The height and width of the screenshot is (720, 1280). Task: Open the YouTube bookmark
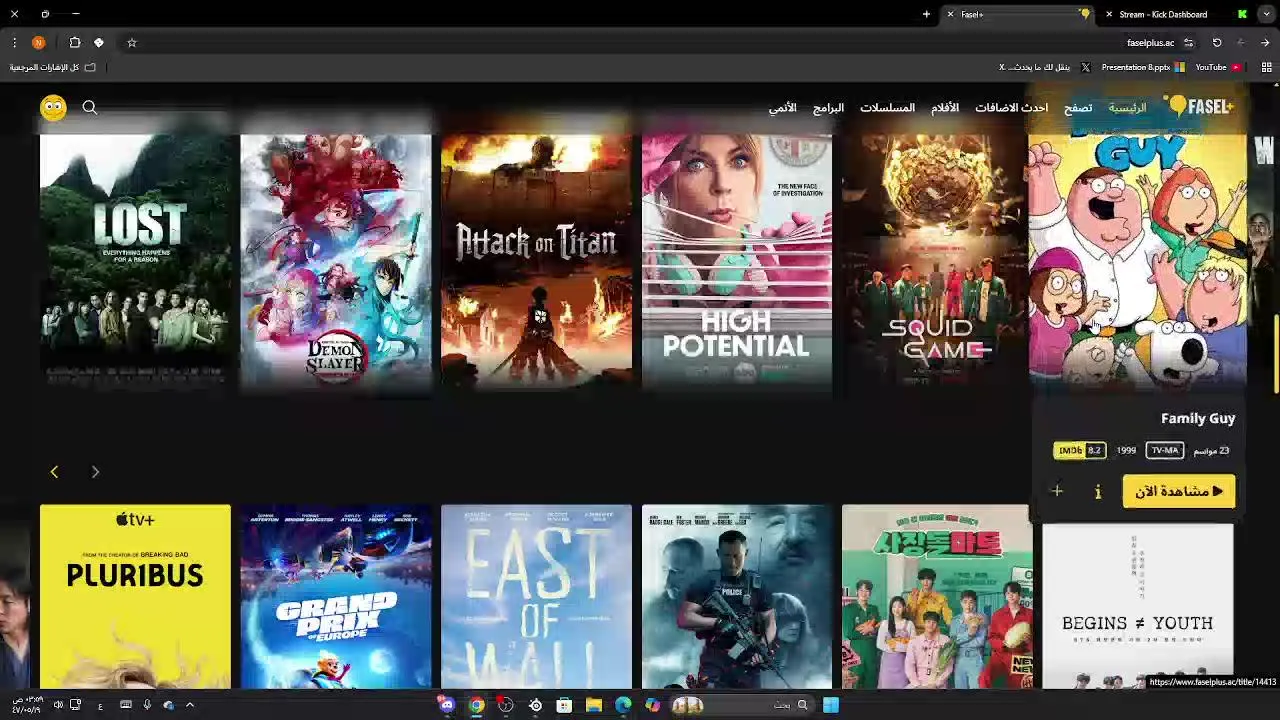click(x=1217, y=67)
